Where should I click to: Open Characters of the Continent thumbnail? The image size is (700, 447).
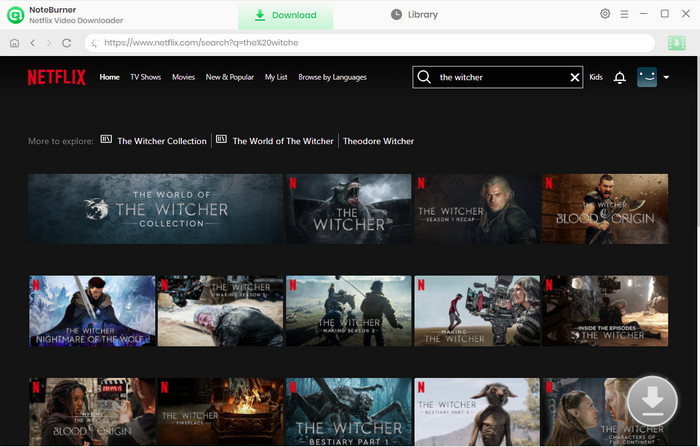(605, 412)
